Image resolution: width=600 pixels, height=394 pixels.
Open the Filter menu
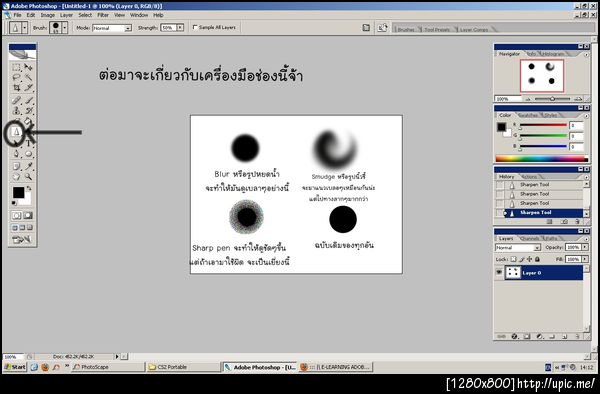point(103,15)
